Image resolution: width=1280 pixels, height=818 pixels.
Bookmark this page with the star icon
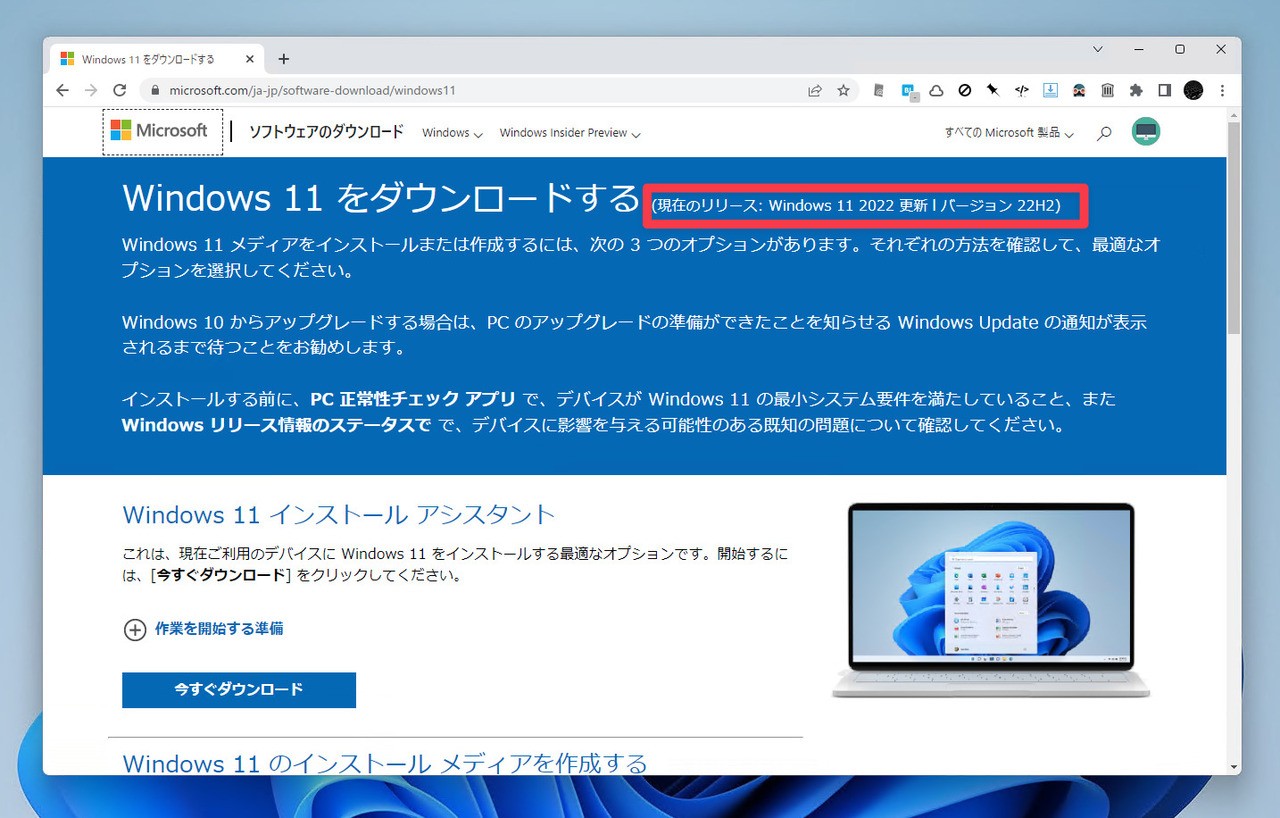click(843, 90)
